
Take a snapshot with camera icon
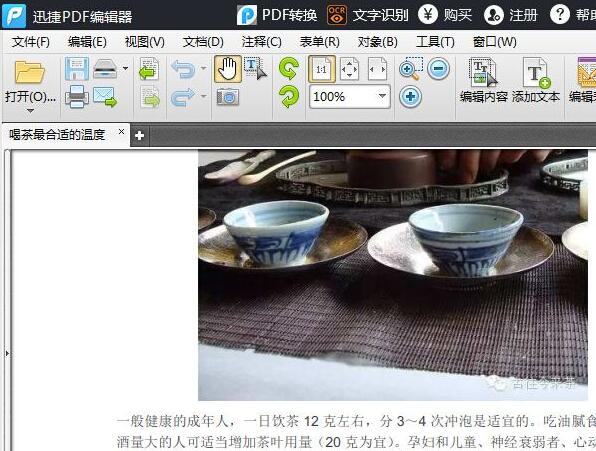pyautogui.click(x=228, y=97)
